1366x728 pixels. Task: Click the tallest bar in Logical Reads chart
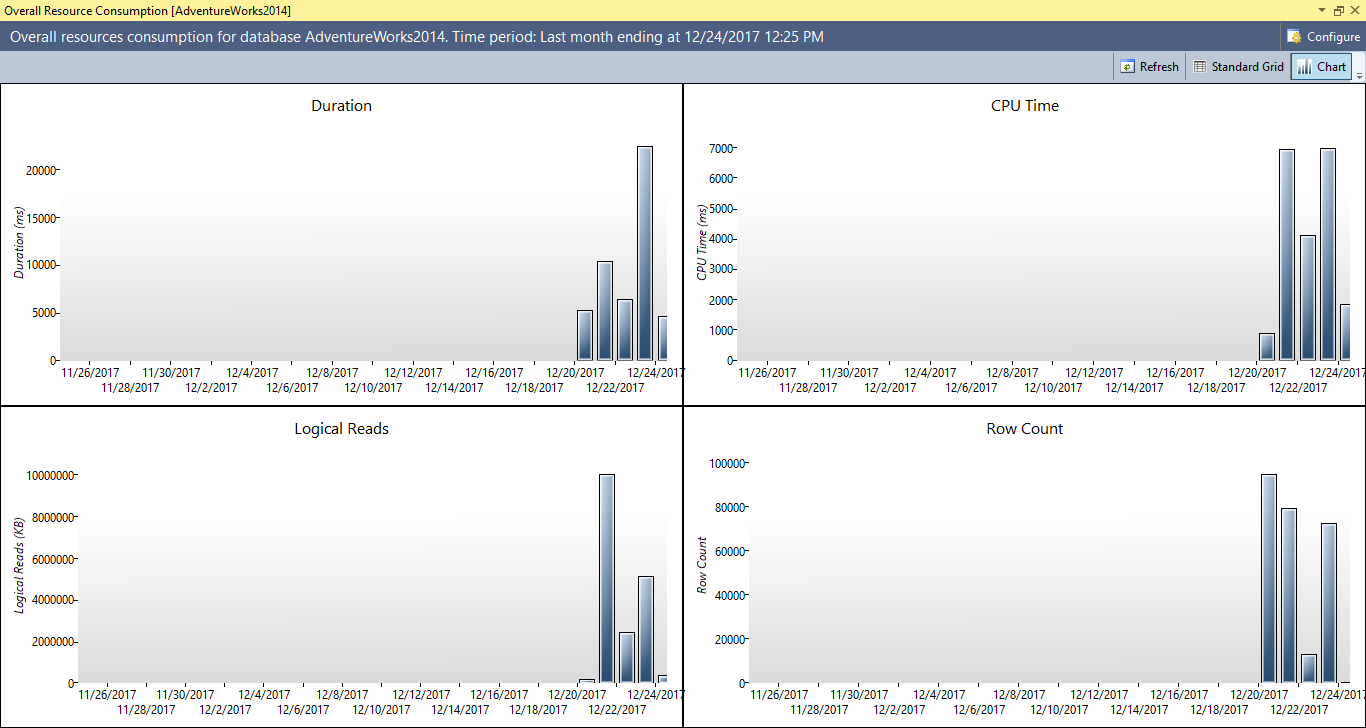click(606, 578)
